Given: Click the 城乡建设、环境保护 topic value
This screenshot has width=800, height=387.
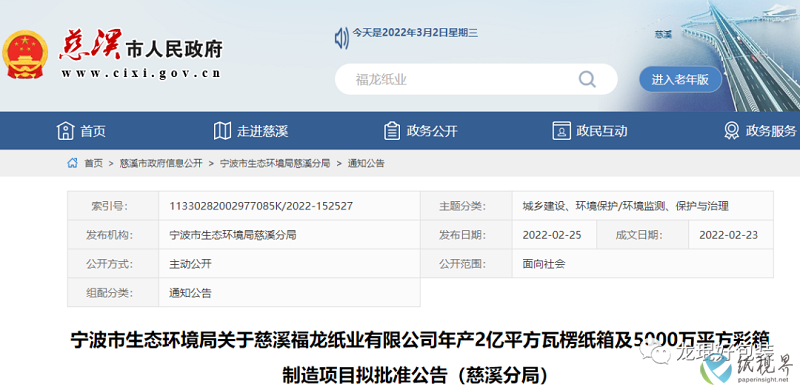Looking at the screenshot, I should click(x=626, y=206).
